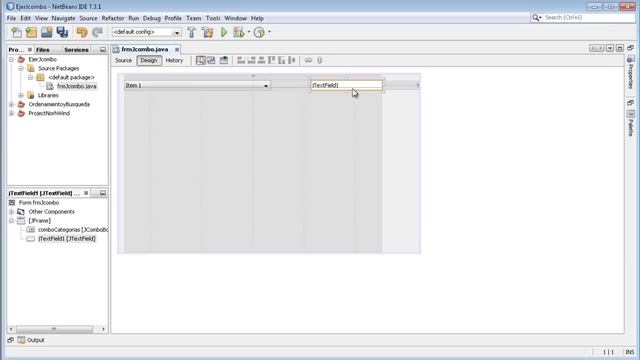Click the Output window icon at bottom

click(x=21, y=340)
